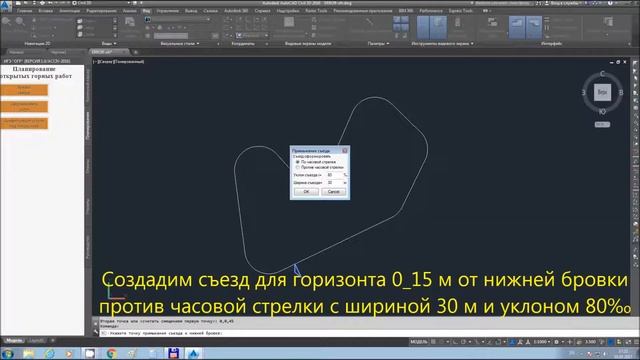Screen dimensions: 640x360
Task: Open the AutoCAD application menu logo button
Action: (x=6, y=5)
